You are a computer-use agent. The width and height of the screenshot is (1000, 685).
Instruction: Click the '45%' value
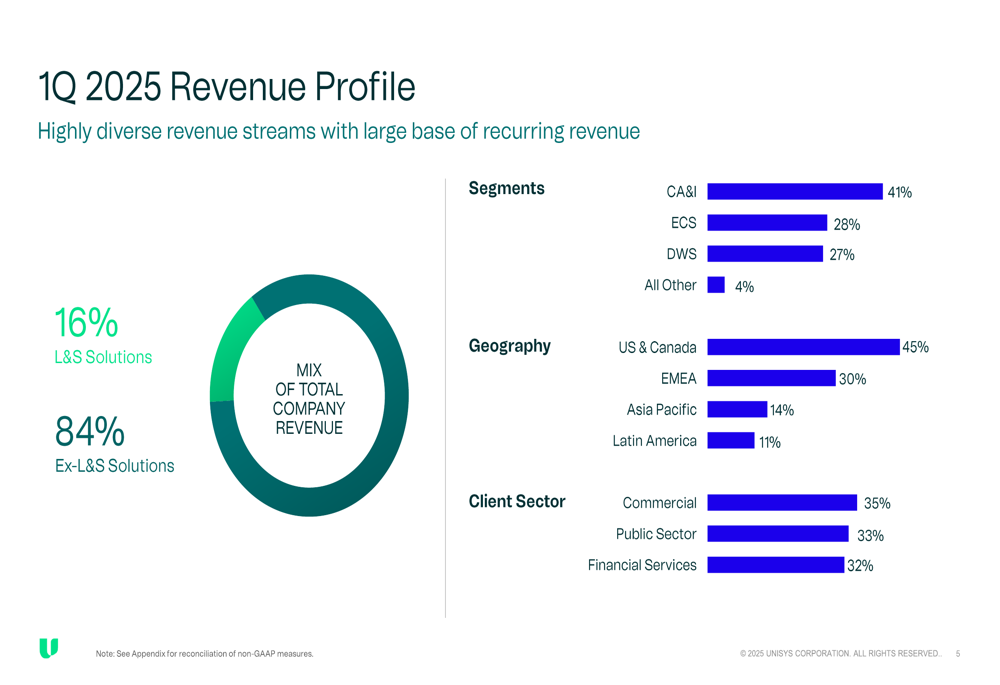915,347
